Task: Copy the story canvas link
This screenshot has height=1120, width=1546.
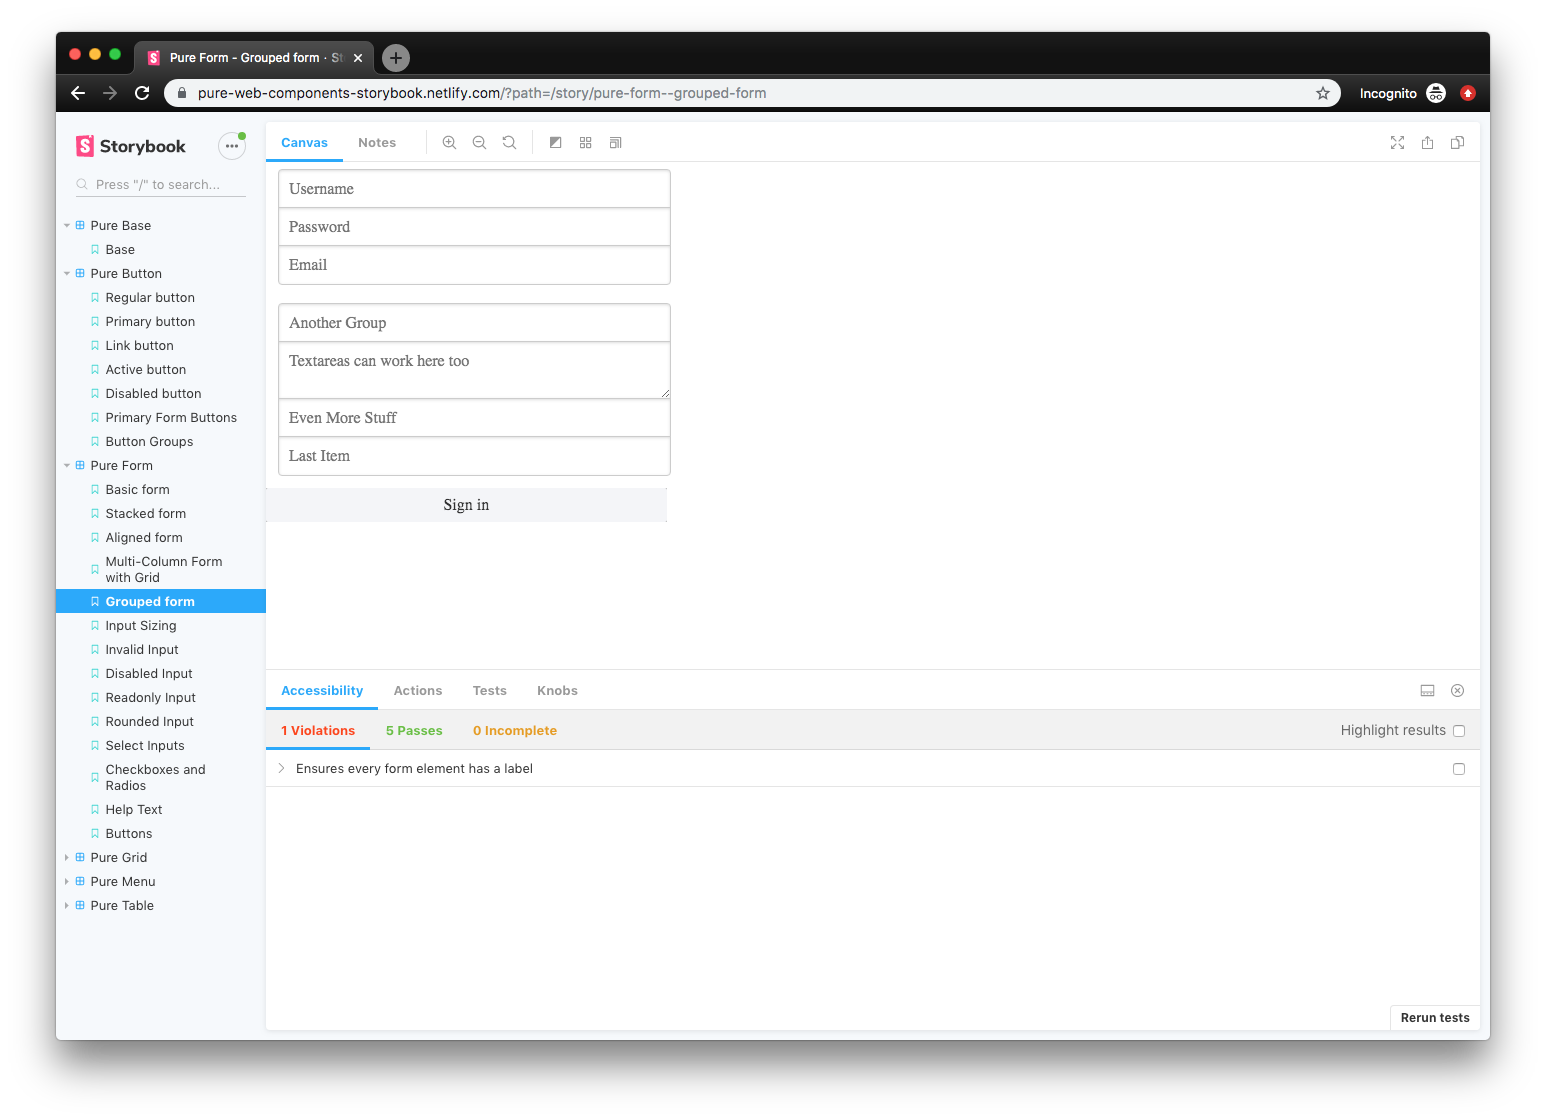Action: tap(1457, 142)
